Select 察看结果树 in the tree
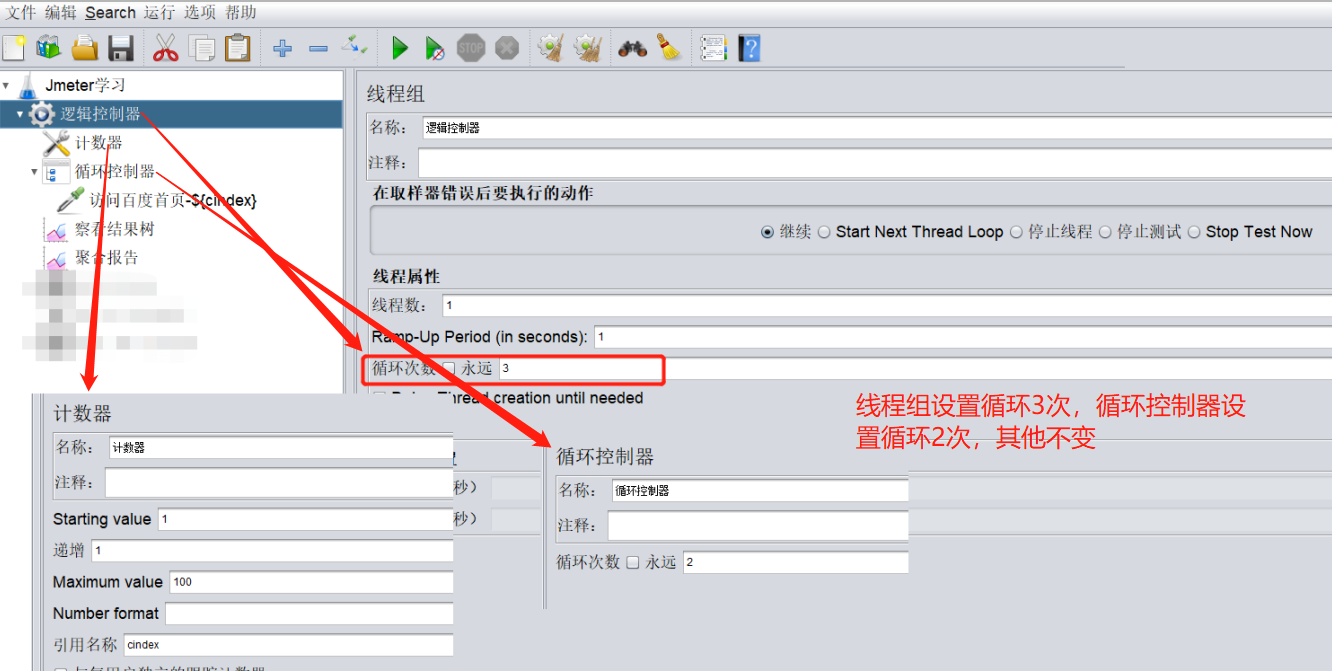 [115, 229]
